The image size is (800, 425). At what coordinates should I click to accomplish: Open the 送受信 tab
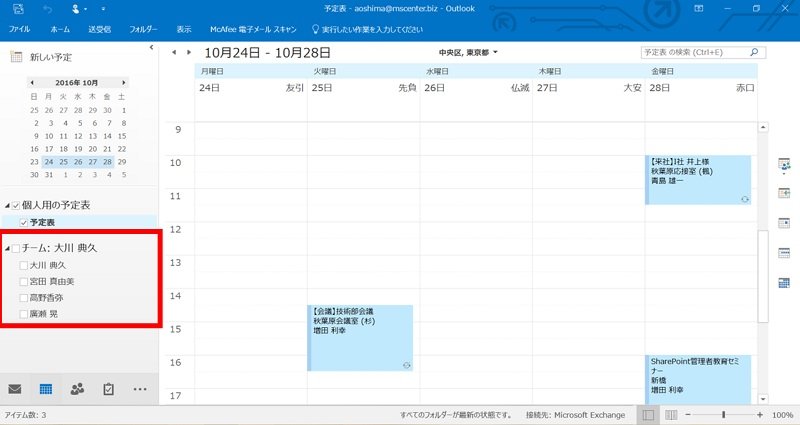[99, 29]
